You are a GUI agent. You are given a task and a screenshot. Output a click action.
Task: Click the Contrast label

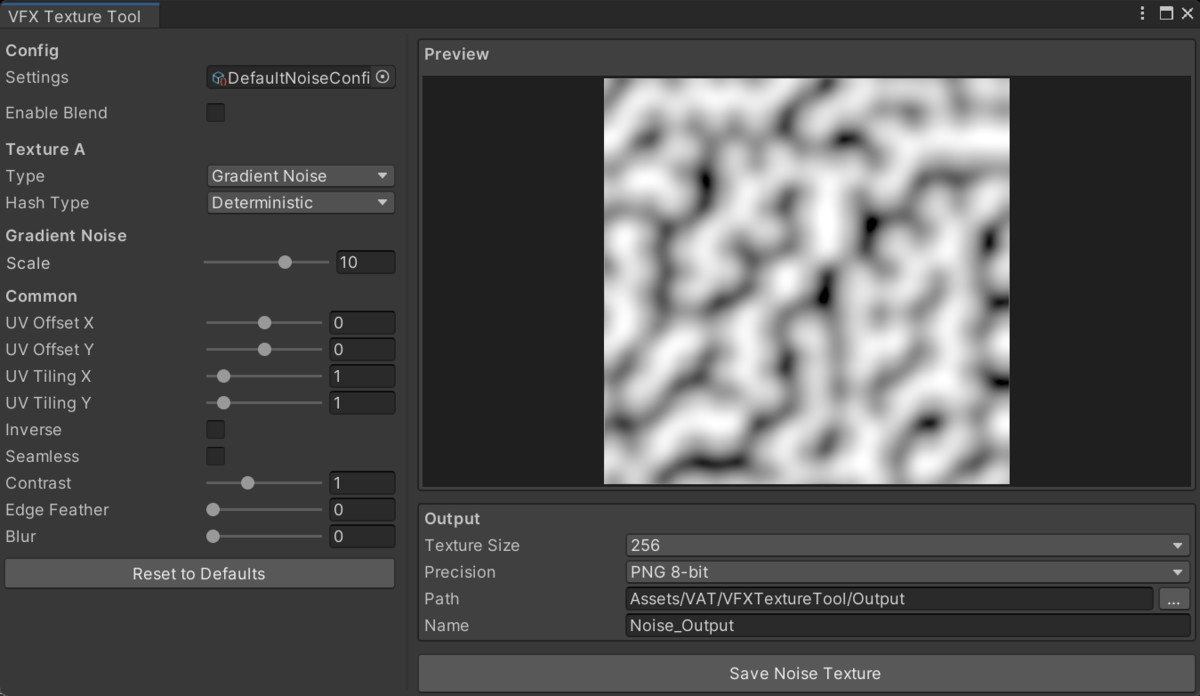[38, 483]
